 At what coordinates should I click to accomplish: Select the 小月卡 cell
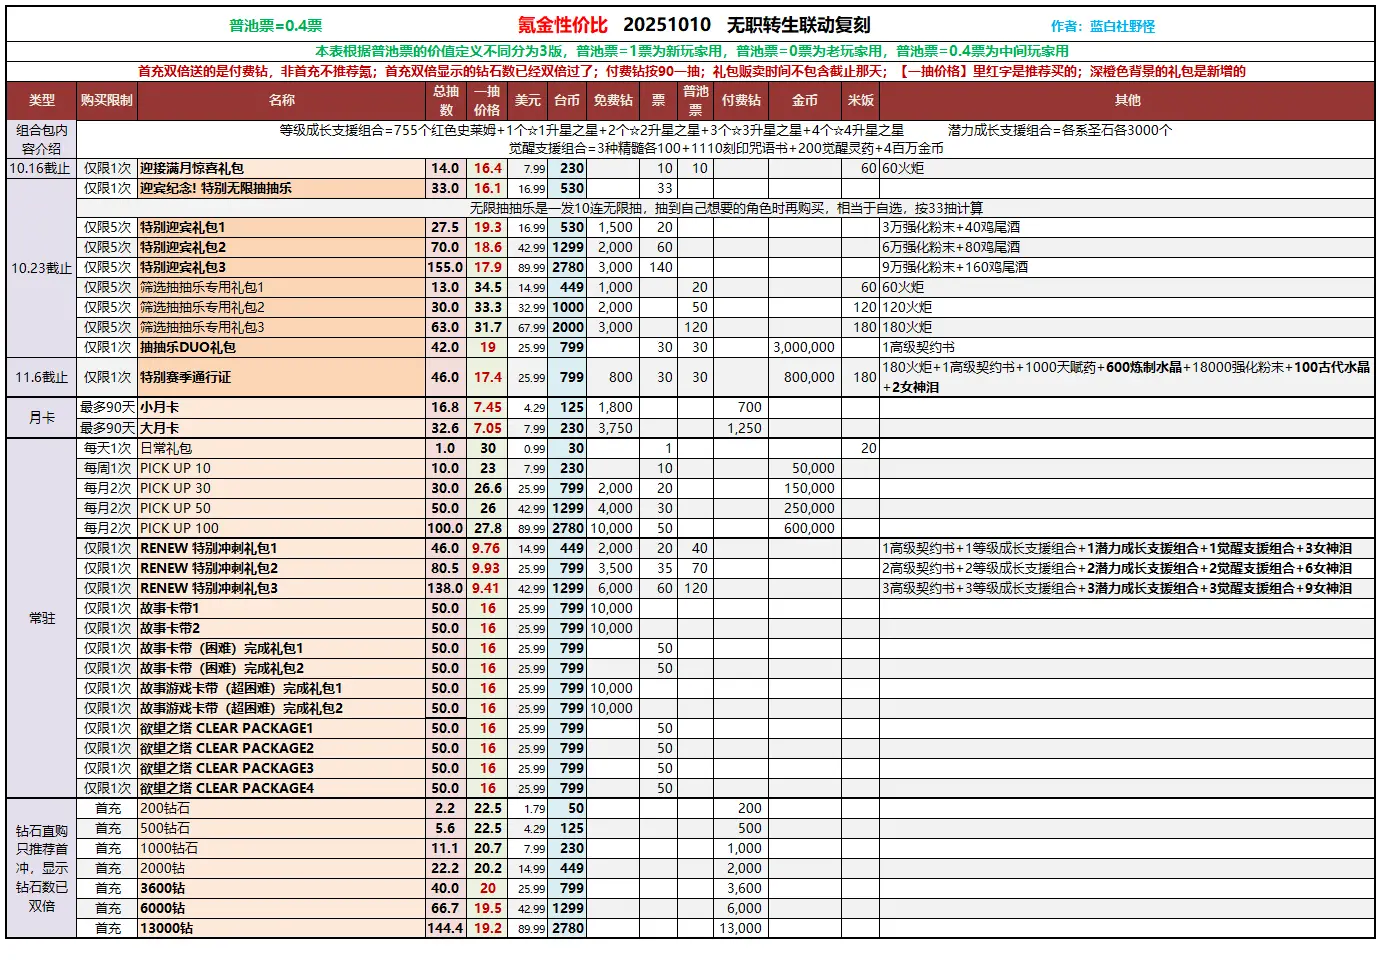click(159, 407)
